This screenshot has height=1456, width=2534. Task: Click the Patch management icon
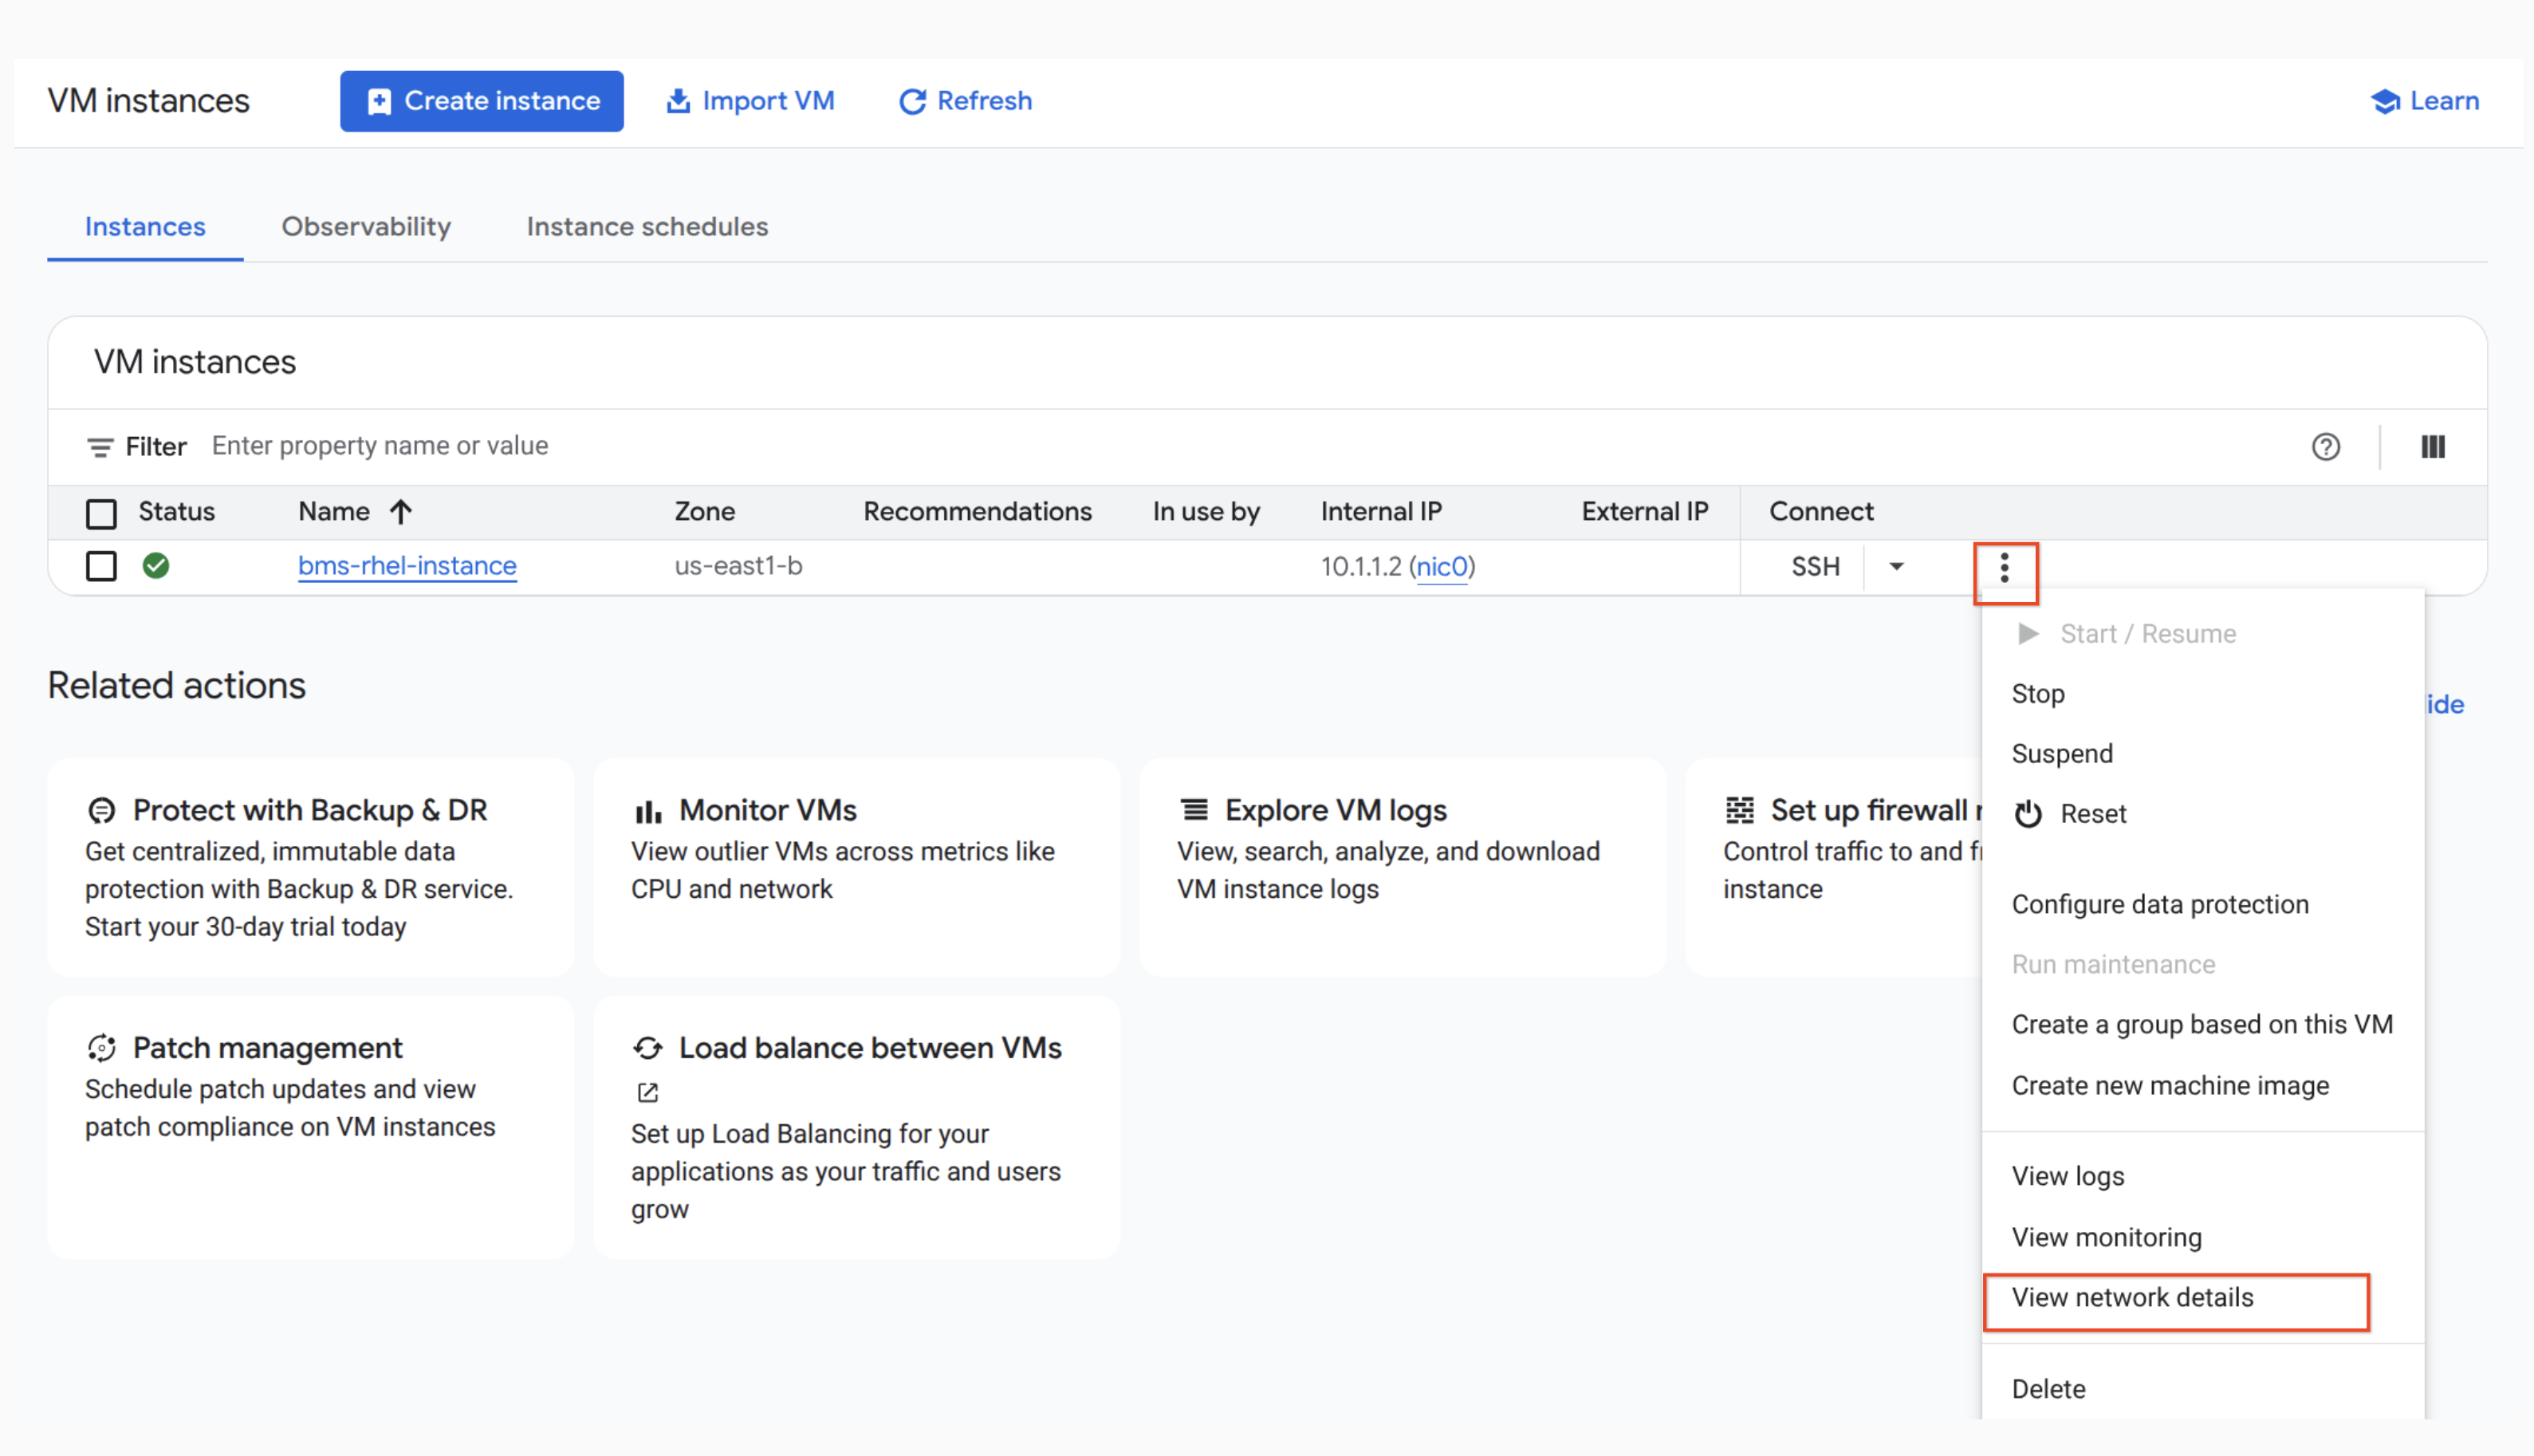(x=101, y=1048)
